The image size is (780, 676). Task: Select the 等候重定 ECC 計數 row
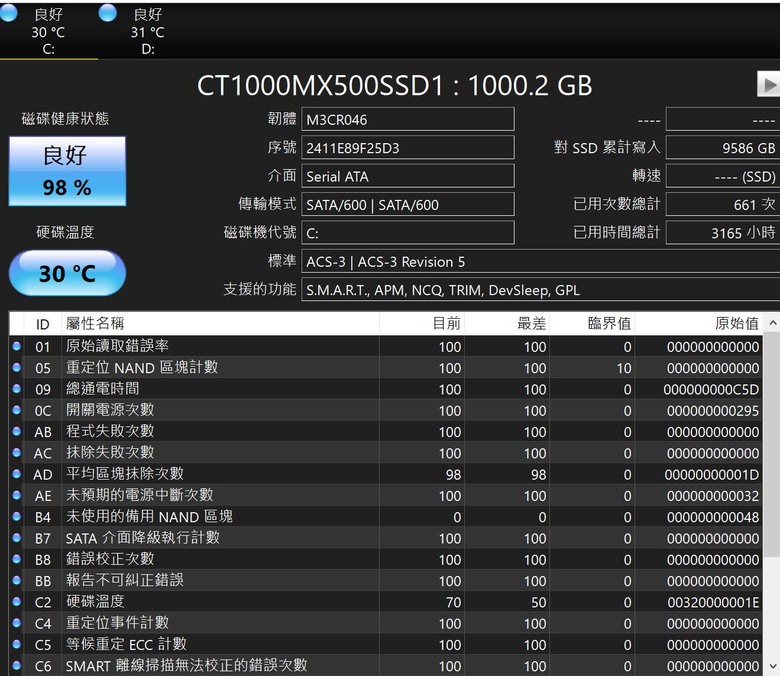386,644
